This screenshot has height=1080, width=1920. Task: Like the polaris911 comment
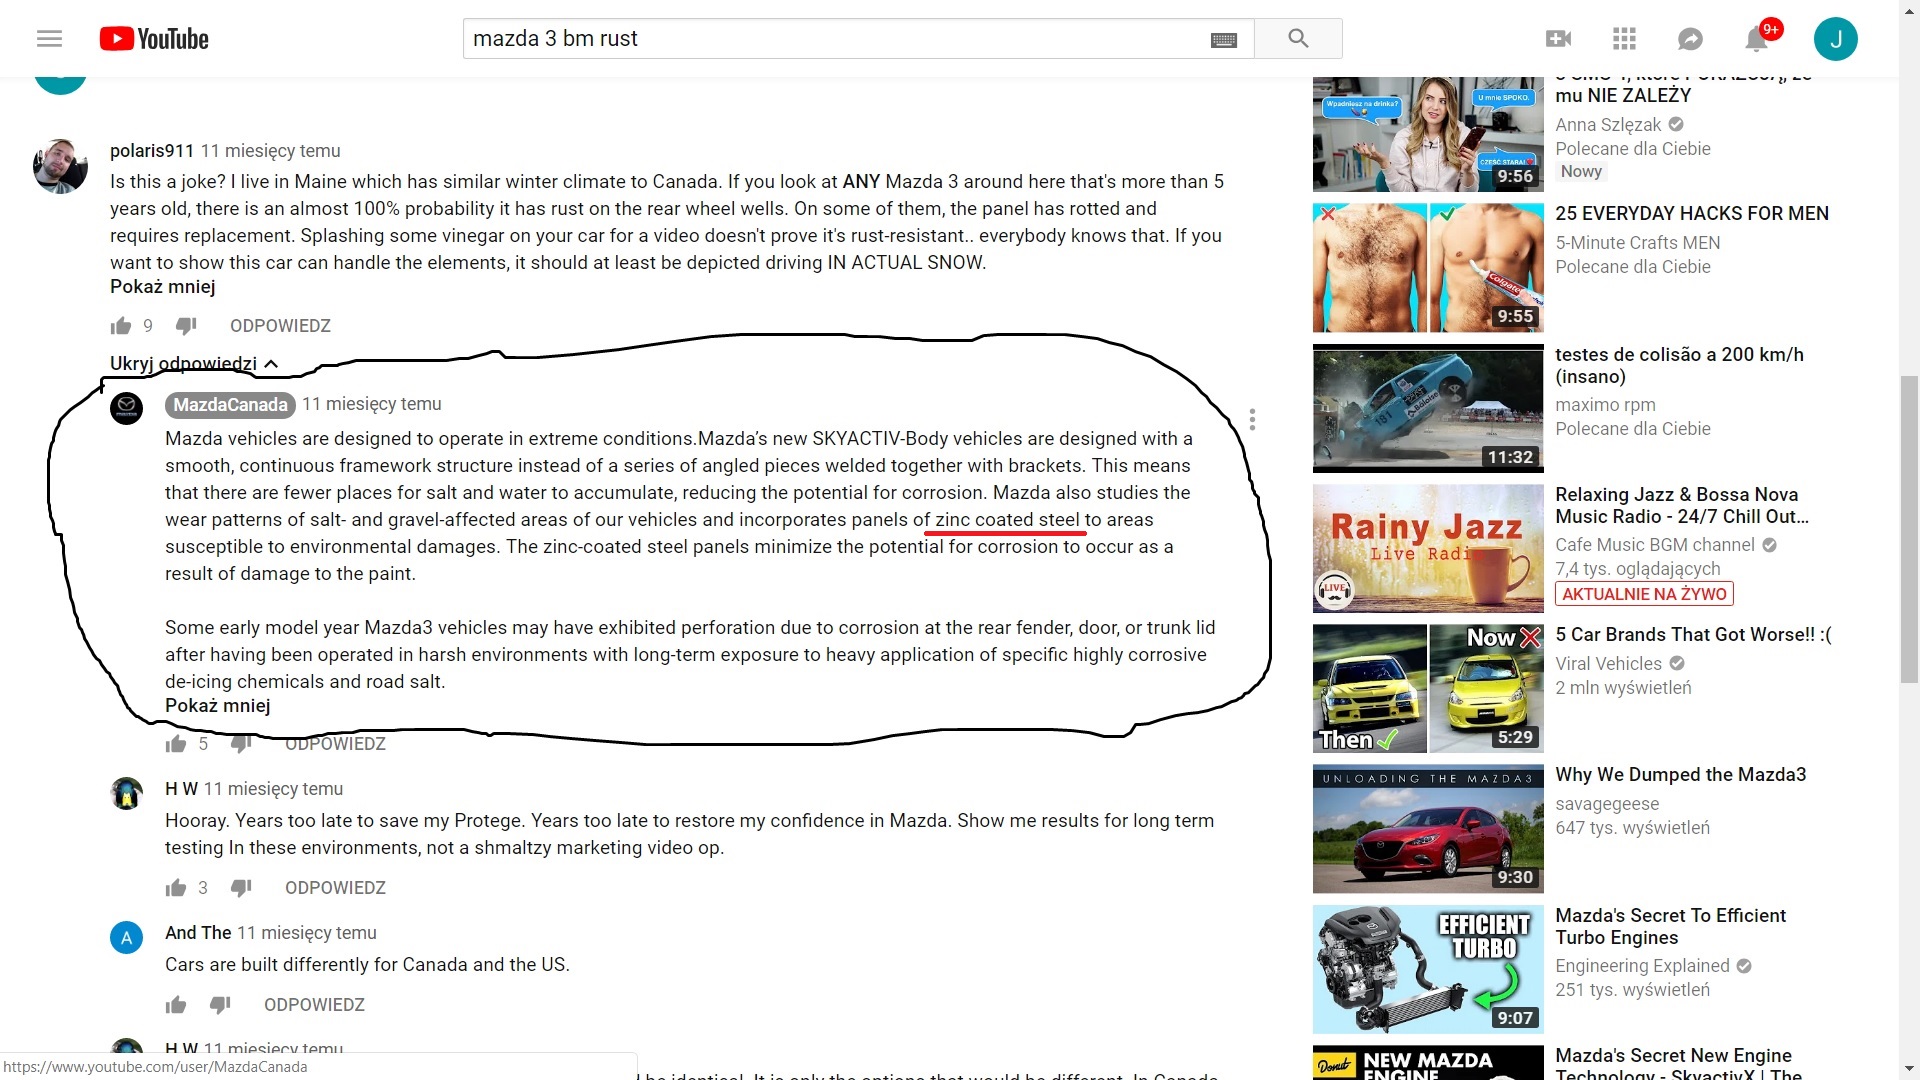coord(121,326)
